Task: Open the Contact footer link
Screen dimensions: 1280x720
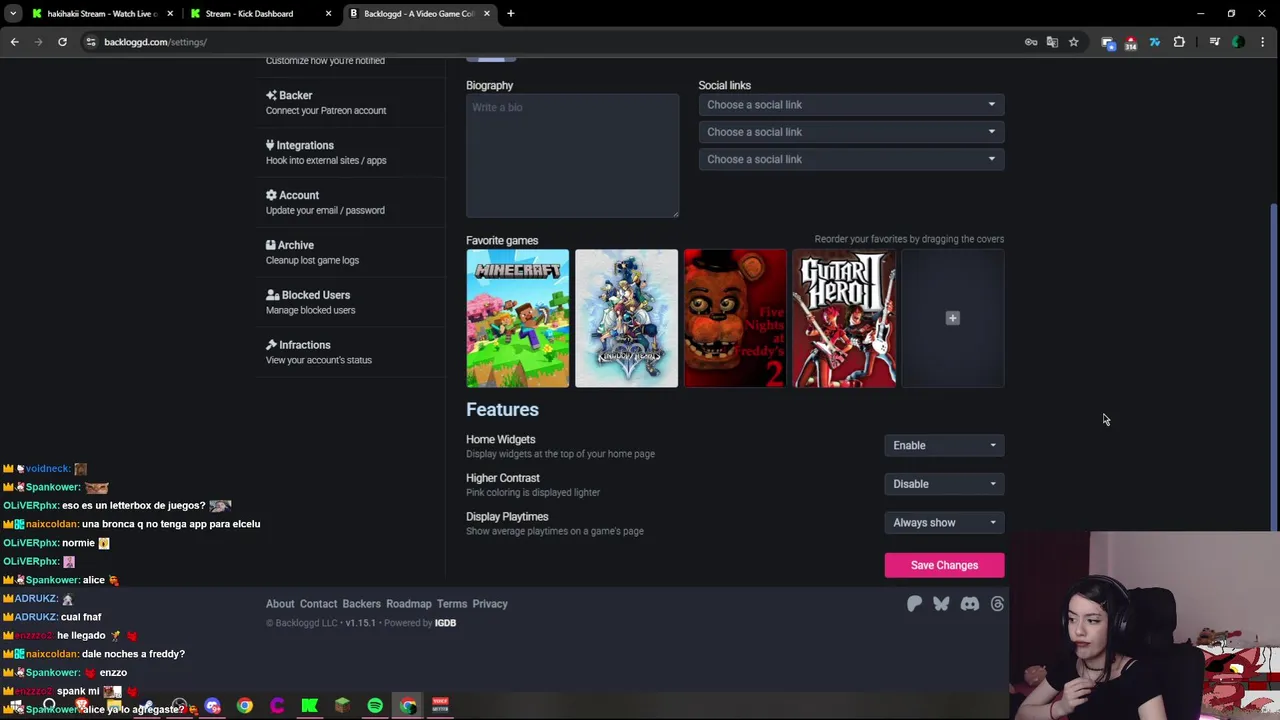Action: click(x=318, y=604)
